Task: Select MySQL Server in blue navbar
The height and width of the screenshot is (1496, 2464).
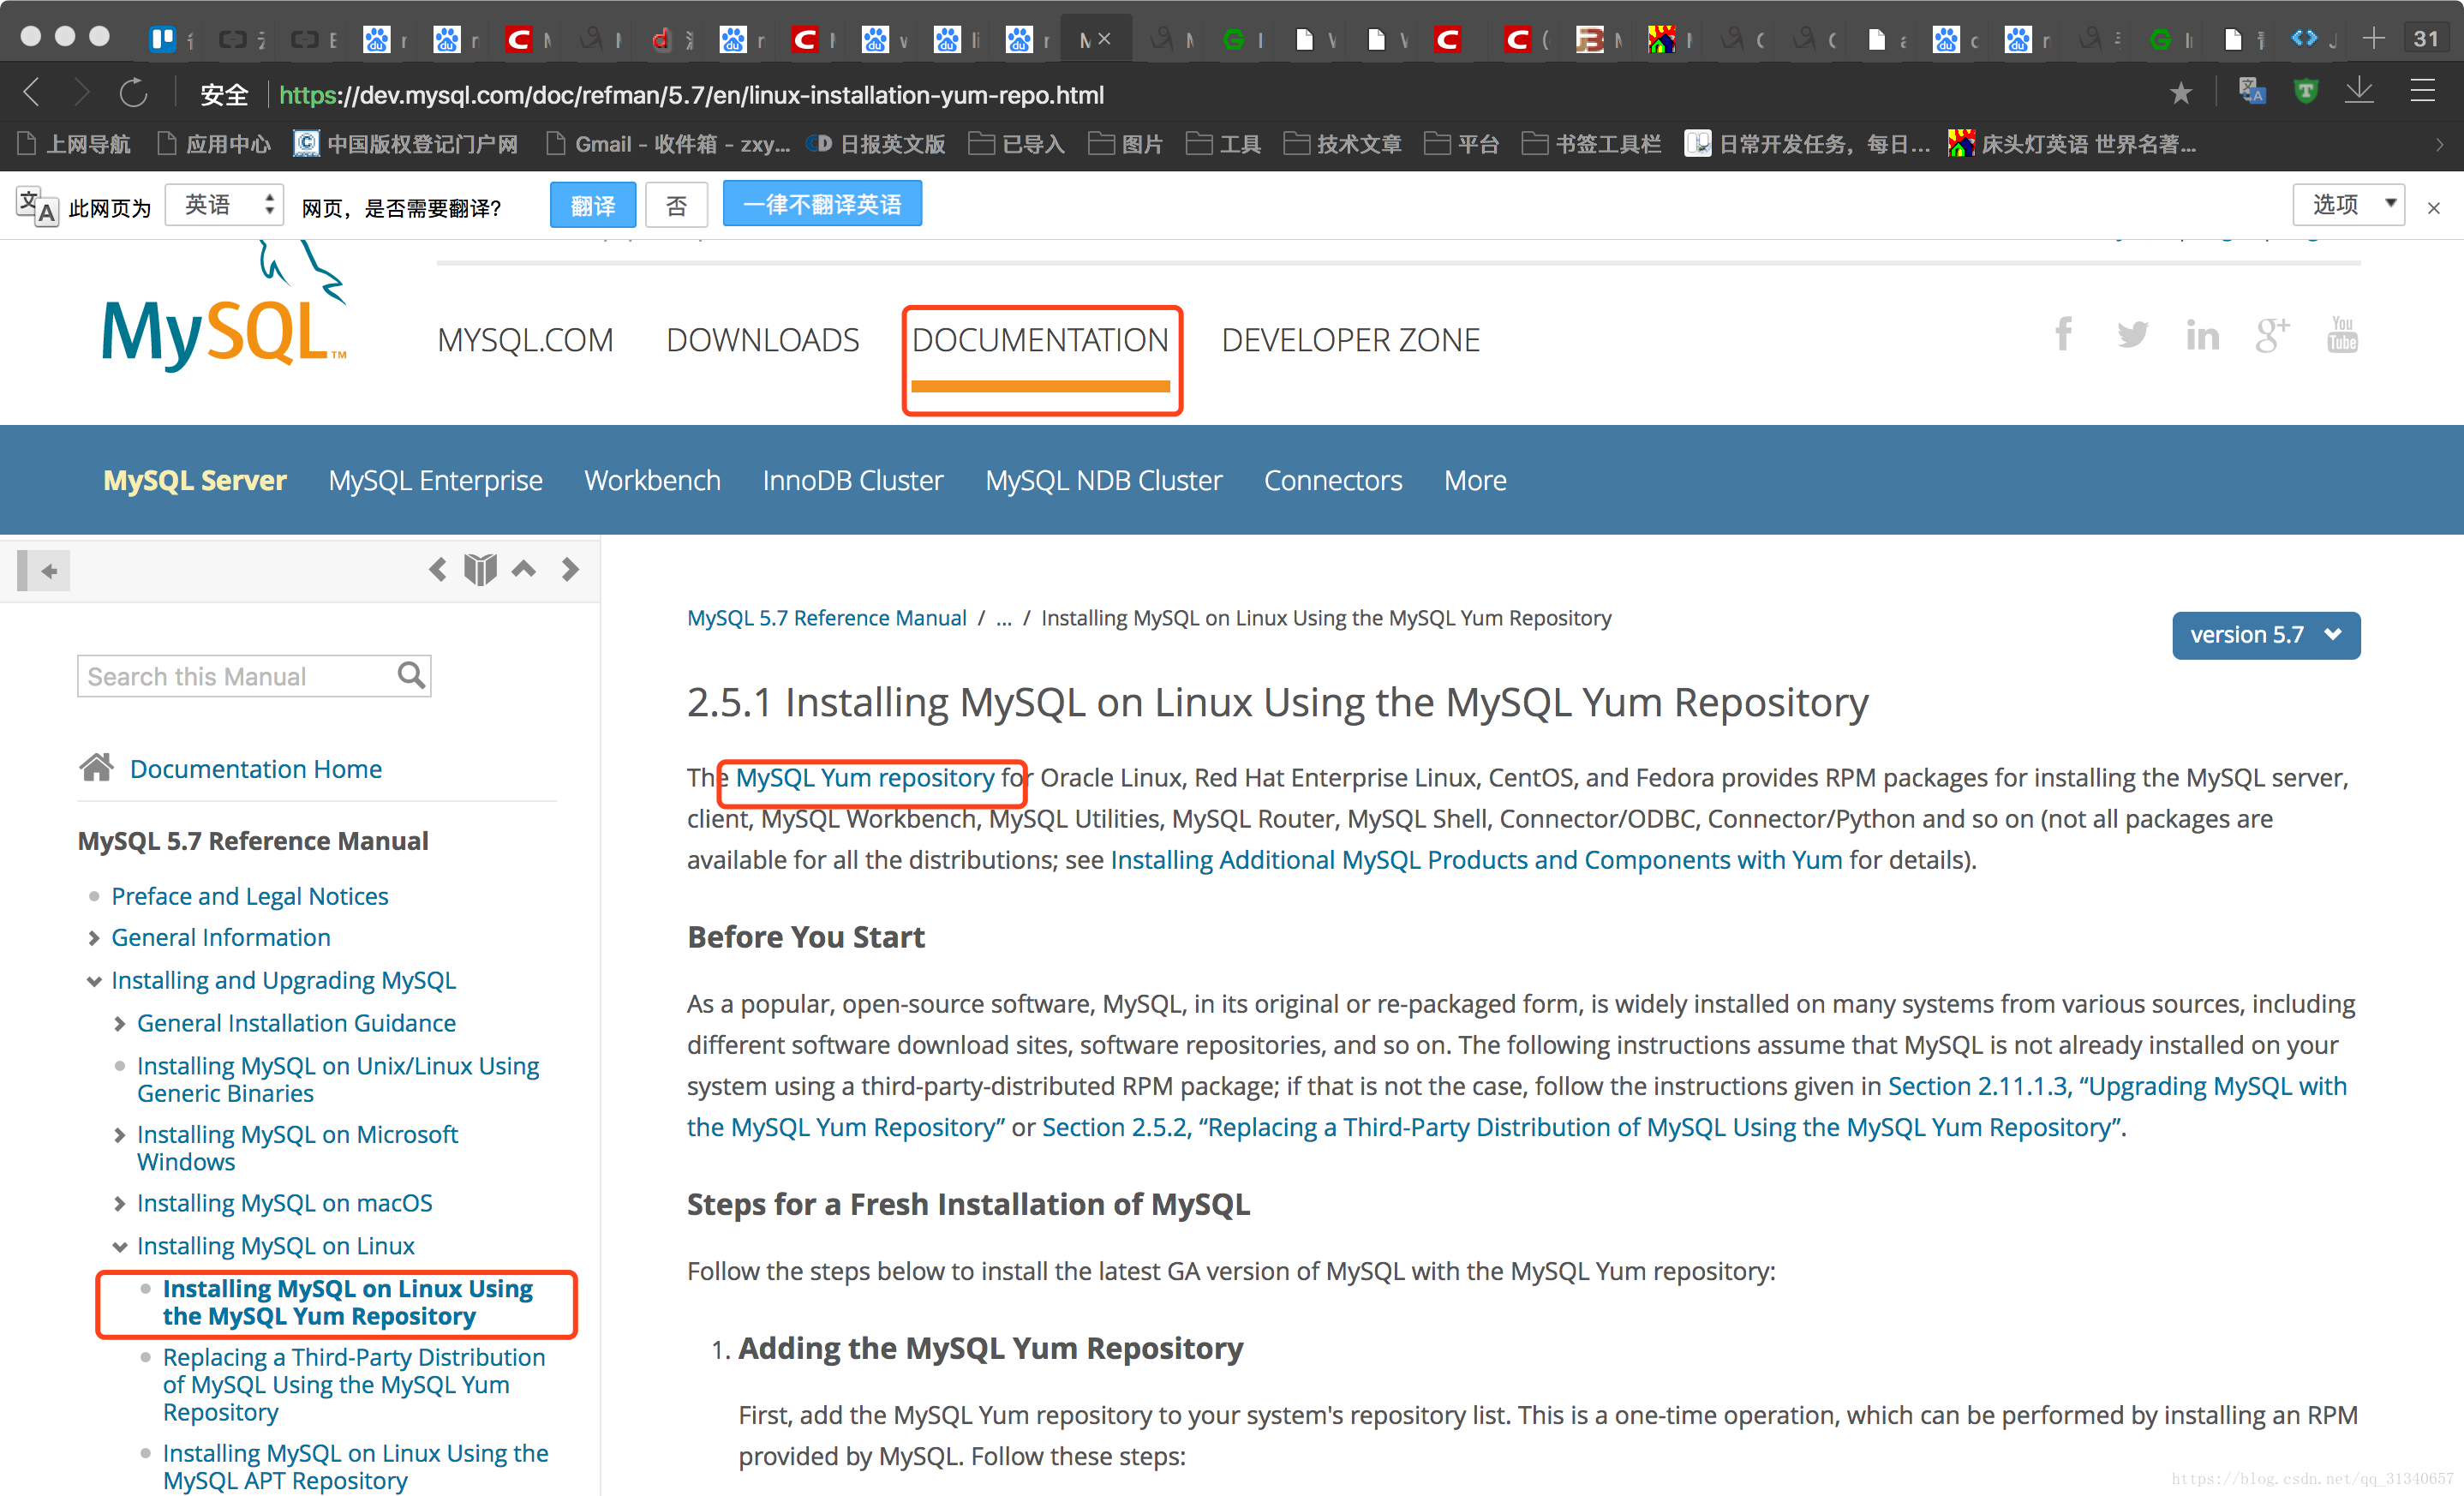Action: (x=195, y=480)
